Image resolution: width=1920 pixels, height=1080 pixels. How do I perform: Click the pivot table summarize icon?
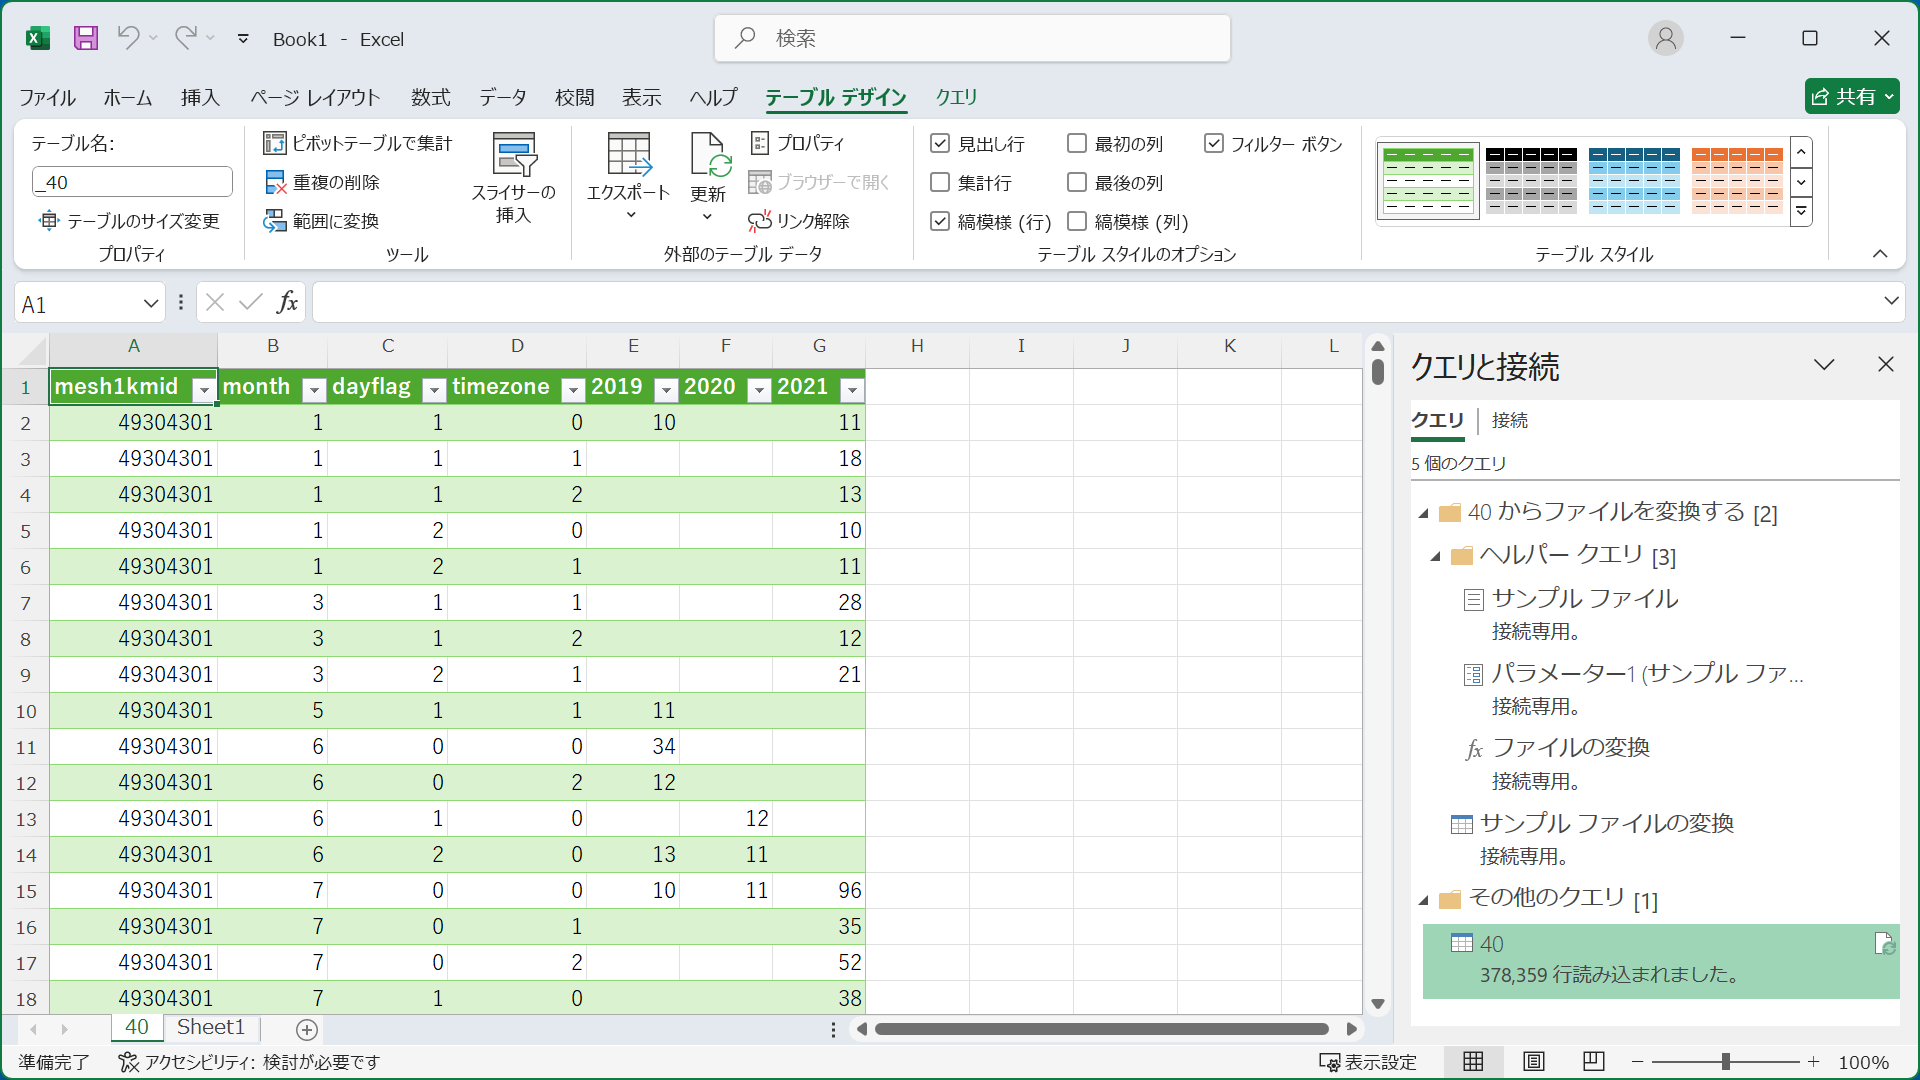[274, 143]
